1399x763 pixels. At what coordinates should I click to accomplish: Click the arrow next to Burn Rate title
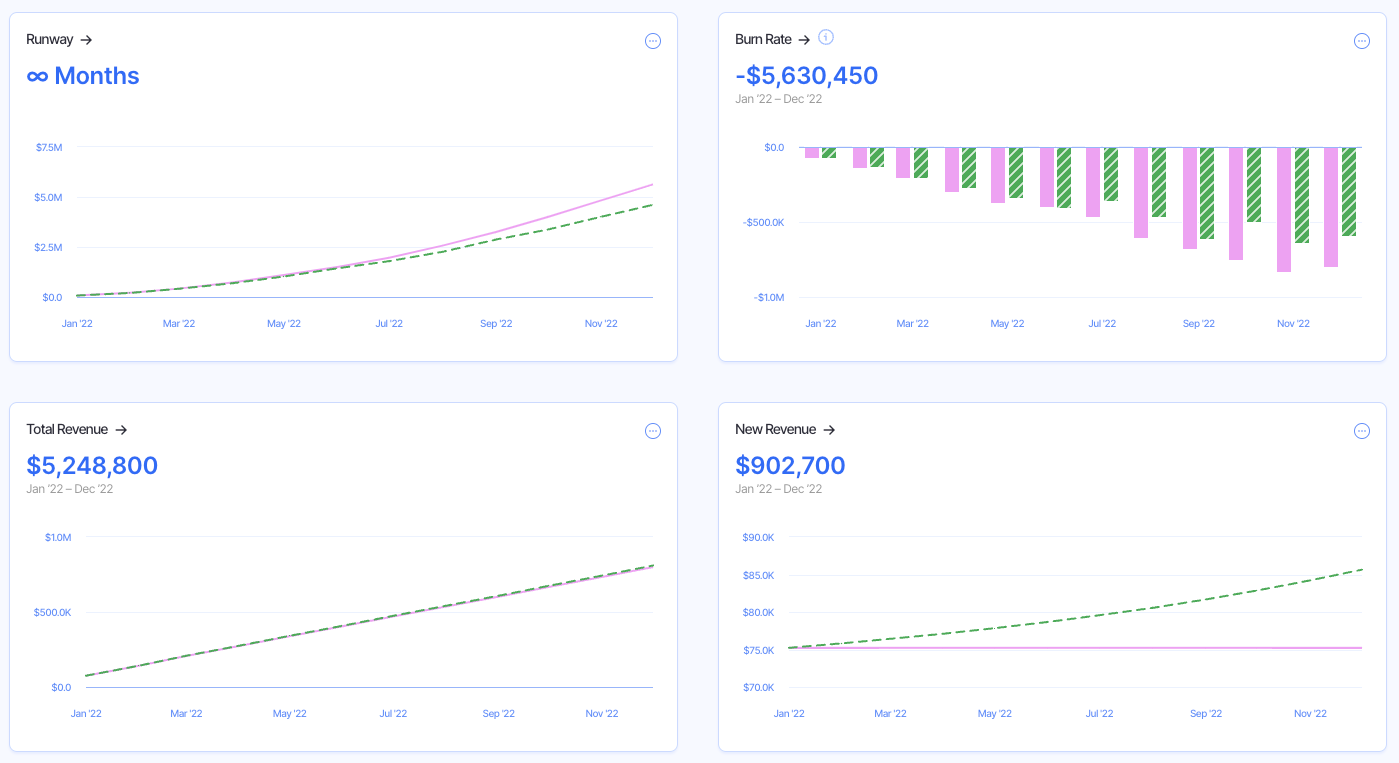click(x=803, y=40)
